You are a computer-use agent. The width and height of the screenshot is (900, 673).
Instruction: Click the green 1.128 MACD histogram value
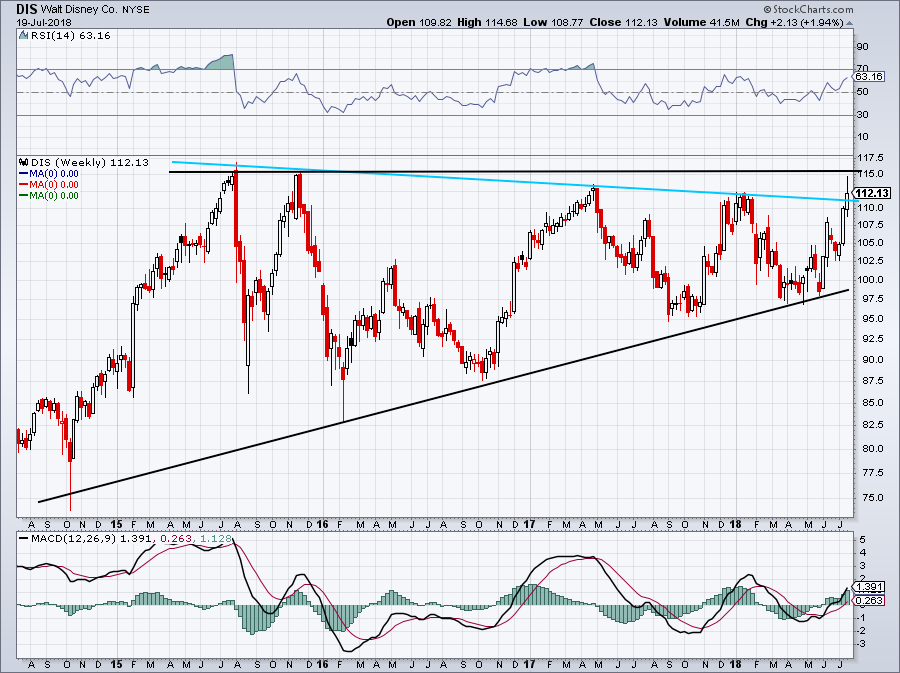click(214, 539)
